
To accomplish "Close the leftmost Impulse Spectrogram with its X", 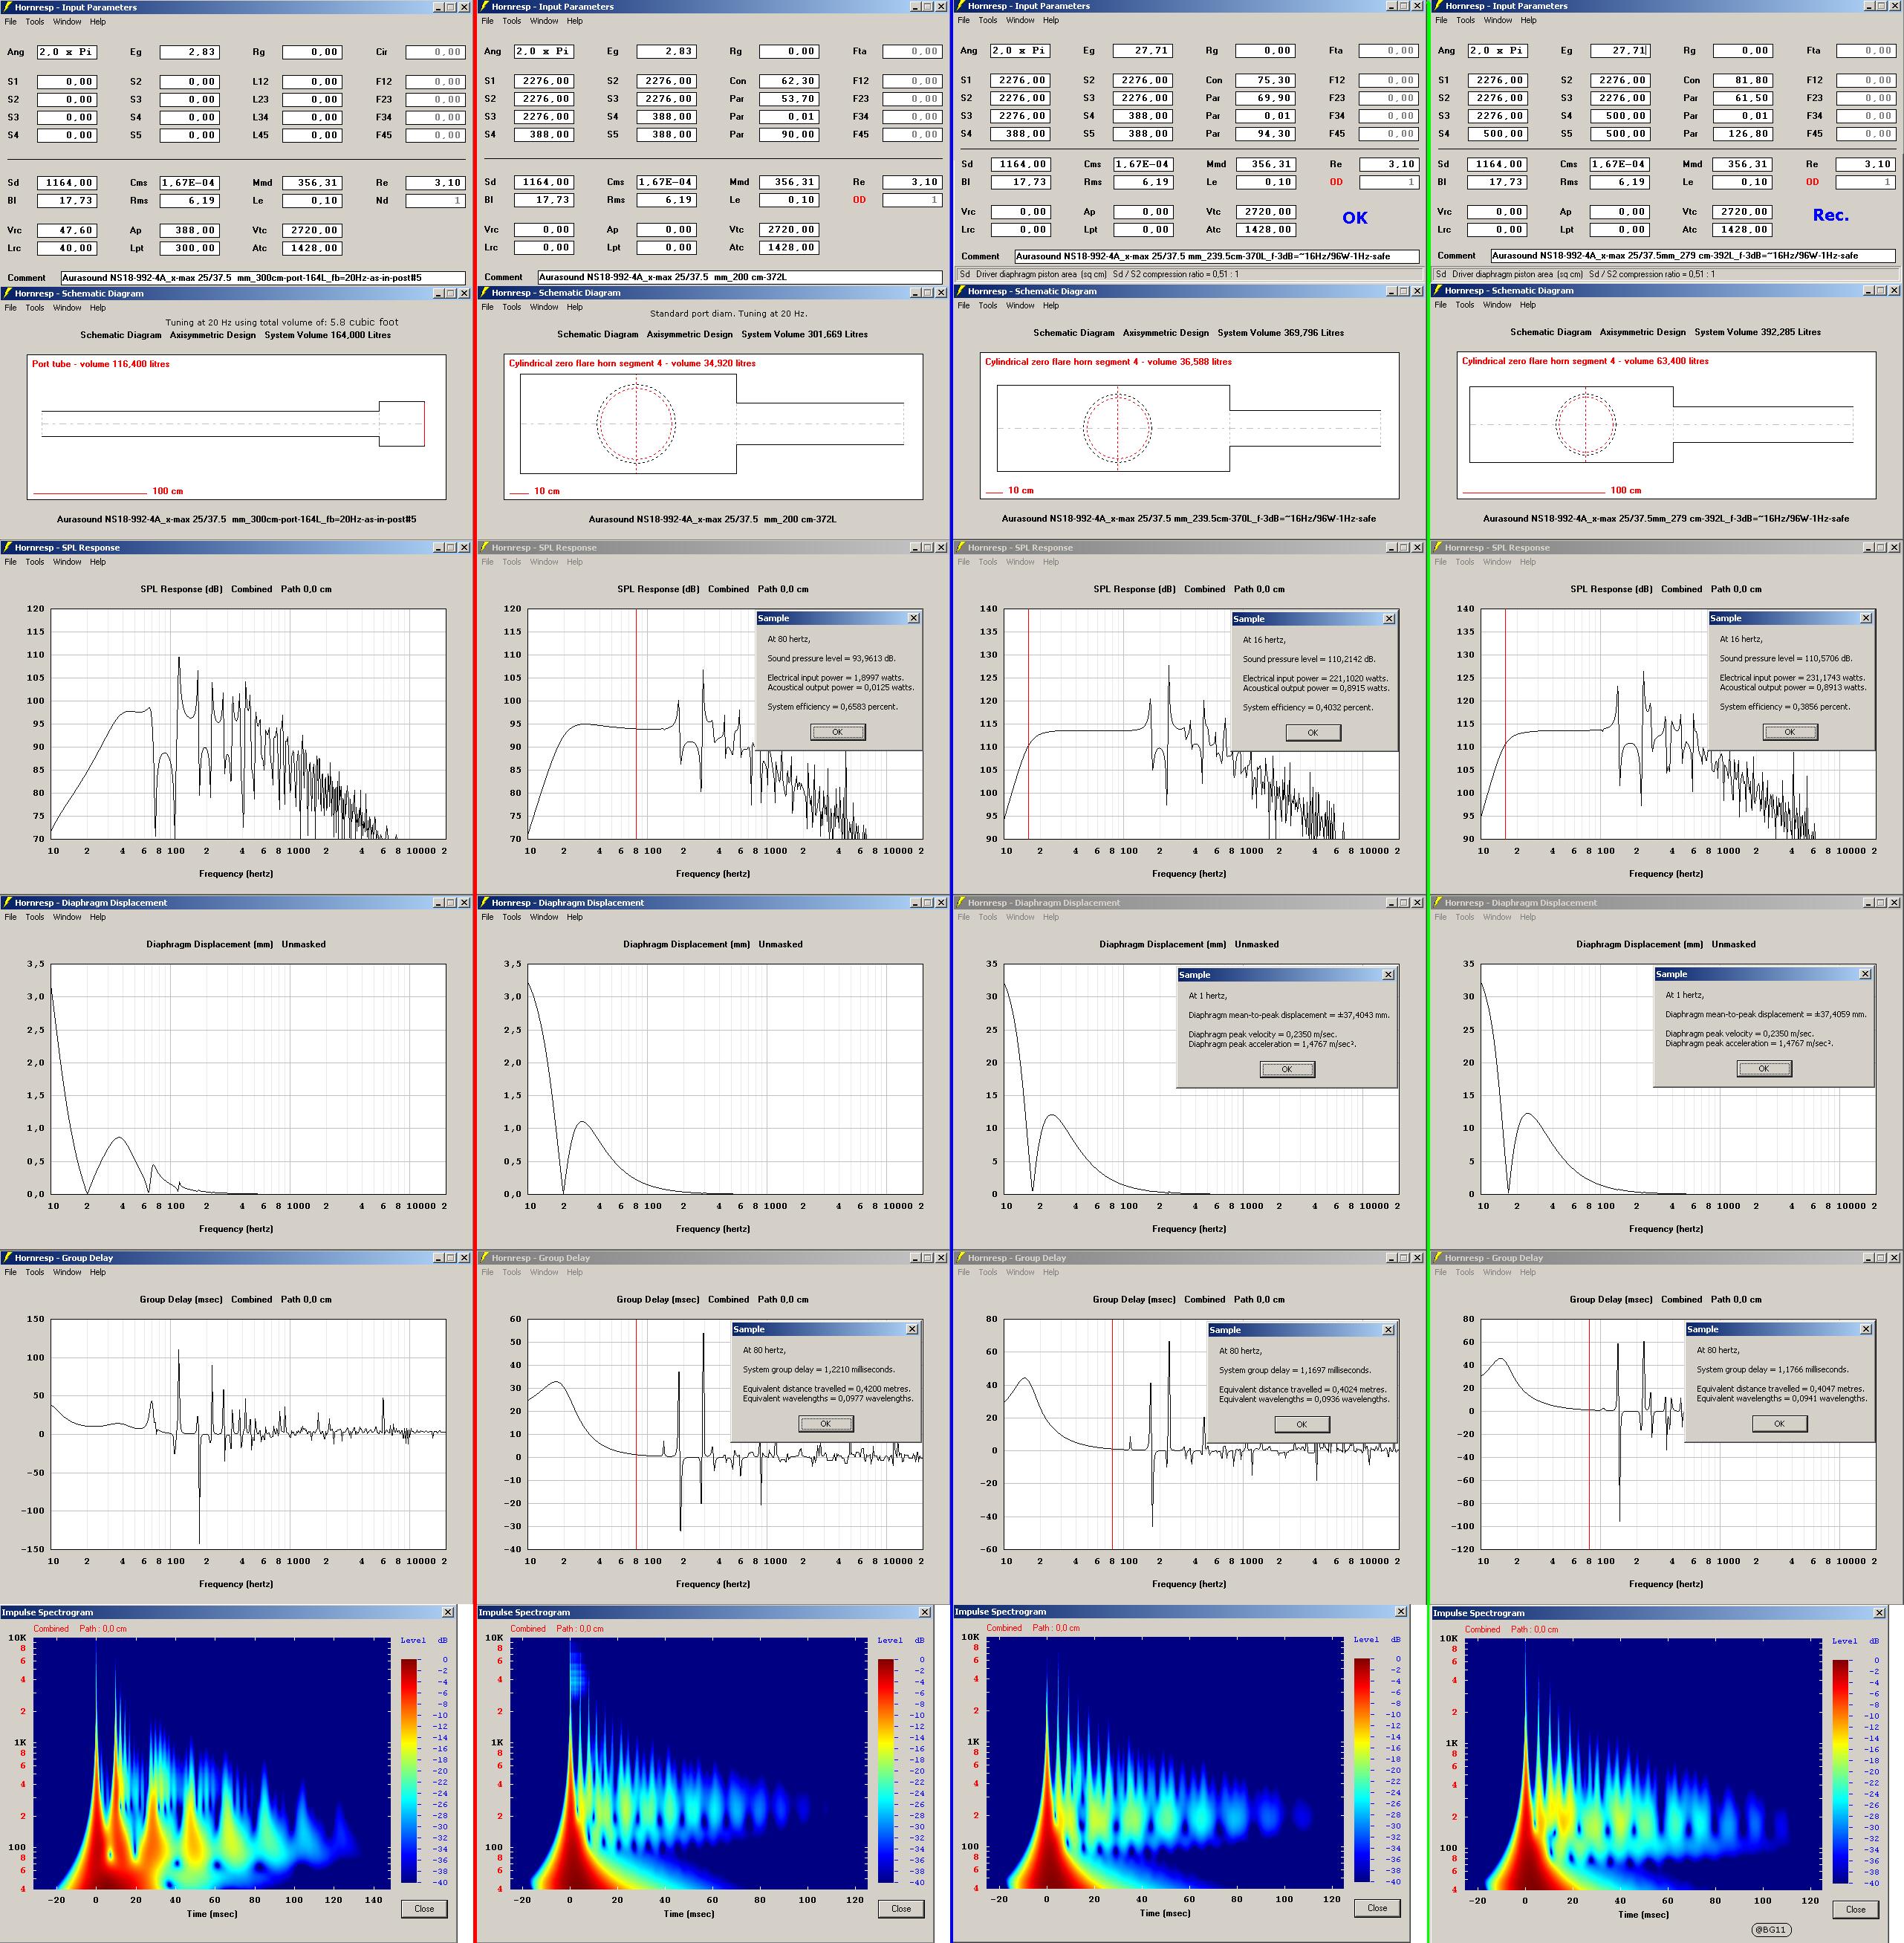I will (447, 1612).
